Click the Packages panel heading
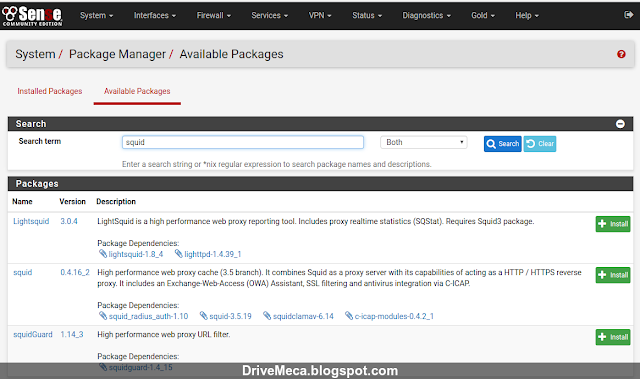The height and width of the screenshot is (379, 640). [x=37, y=184]
